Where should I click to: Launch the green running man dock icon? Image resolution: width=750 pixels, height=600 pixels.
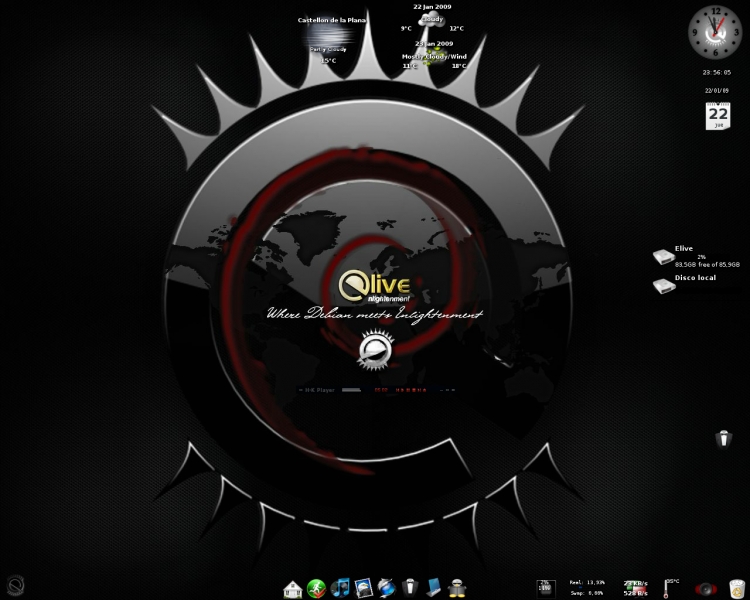316,588
